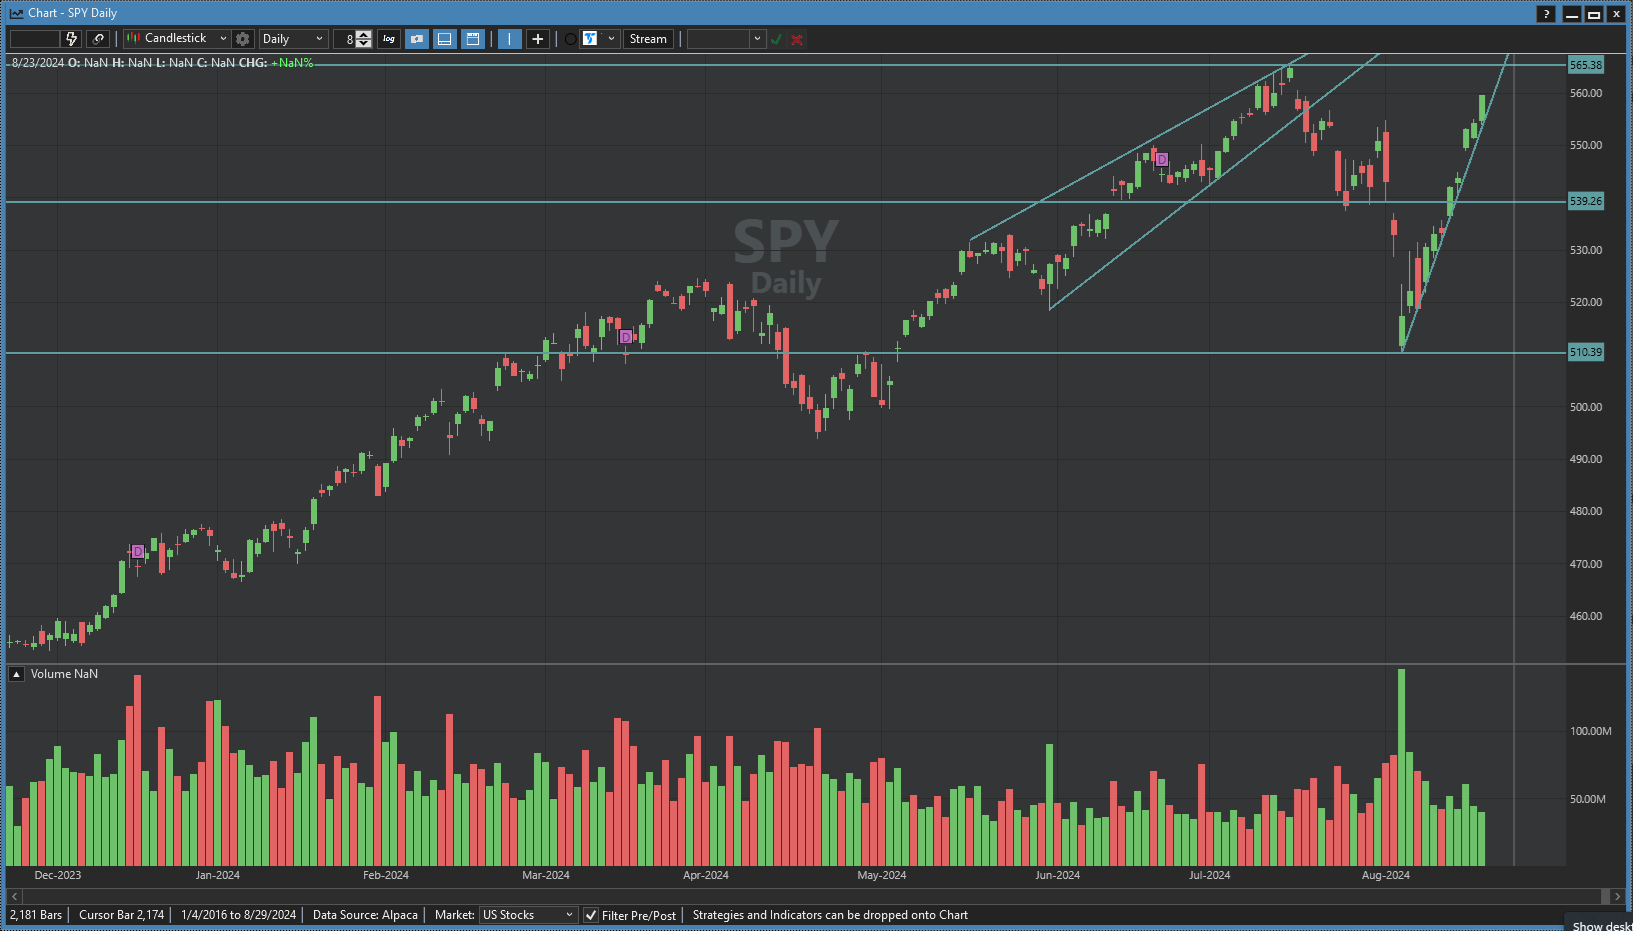Click the Data Source: Alpaca status text
The image size is (1633, 931).
click(365, 915)
